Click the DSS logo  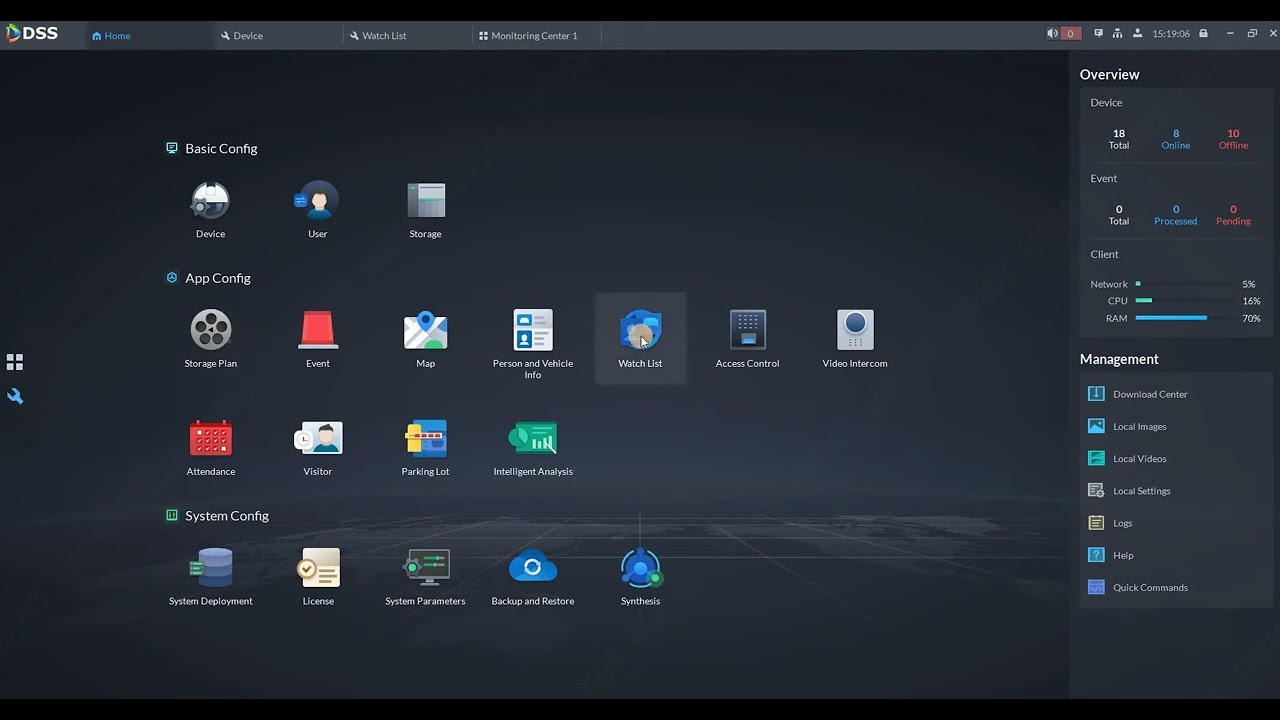click(32, 33)
